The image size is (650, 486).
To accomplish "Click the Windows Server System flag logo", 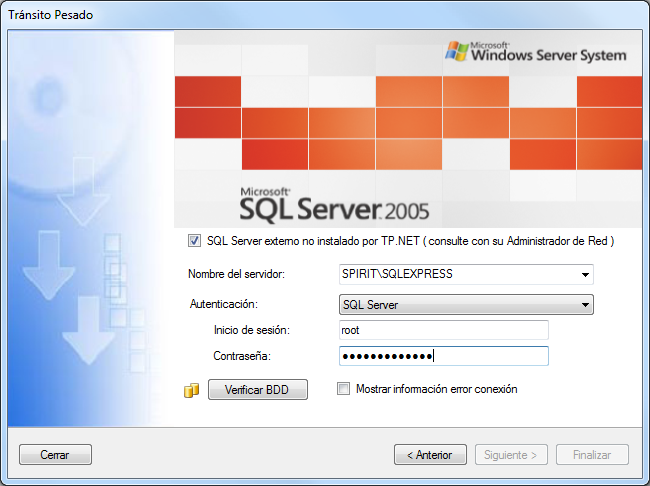I will [457, 51].
